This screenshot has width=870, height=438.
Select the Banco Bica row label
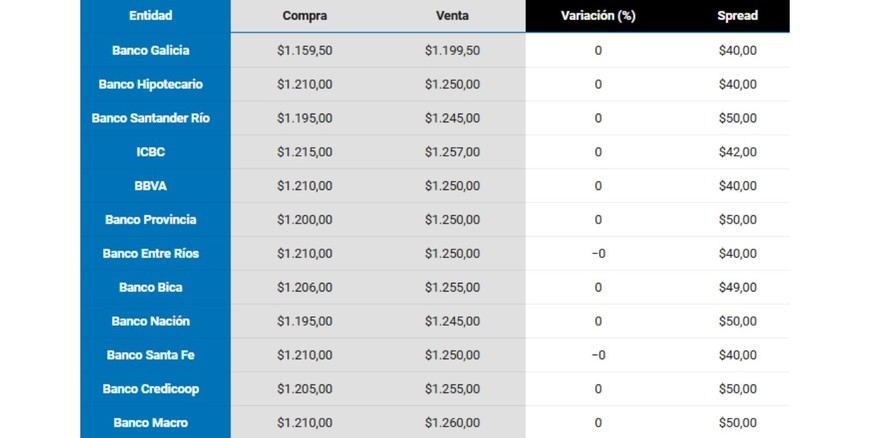(x=151, y=288)
